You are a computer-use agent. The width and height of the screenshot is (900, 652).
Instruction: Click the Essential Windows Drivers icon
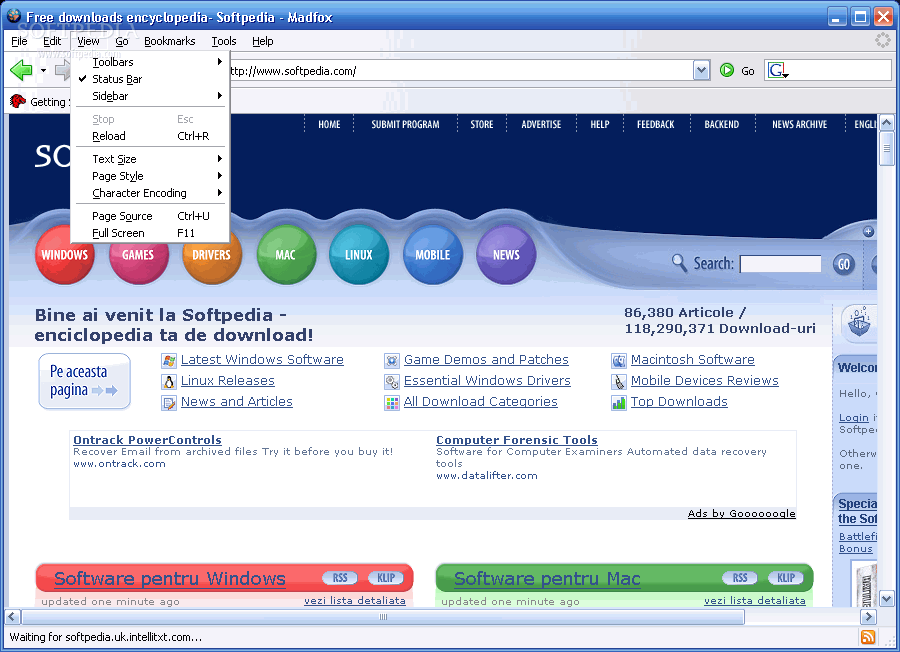click(x=392, y=382)
